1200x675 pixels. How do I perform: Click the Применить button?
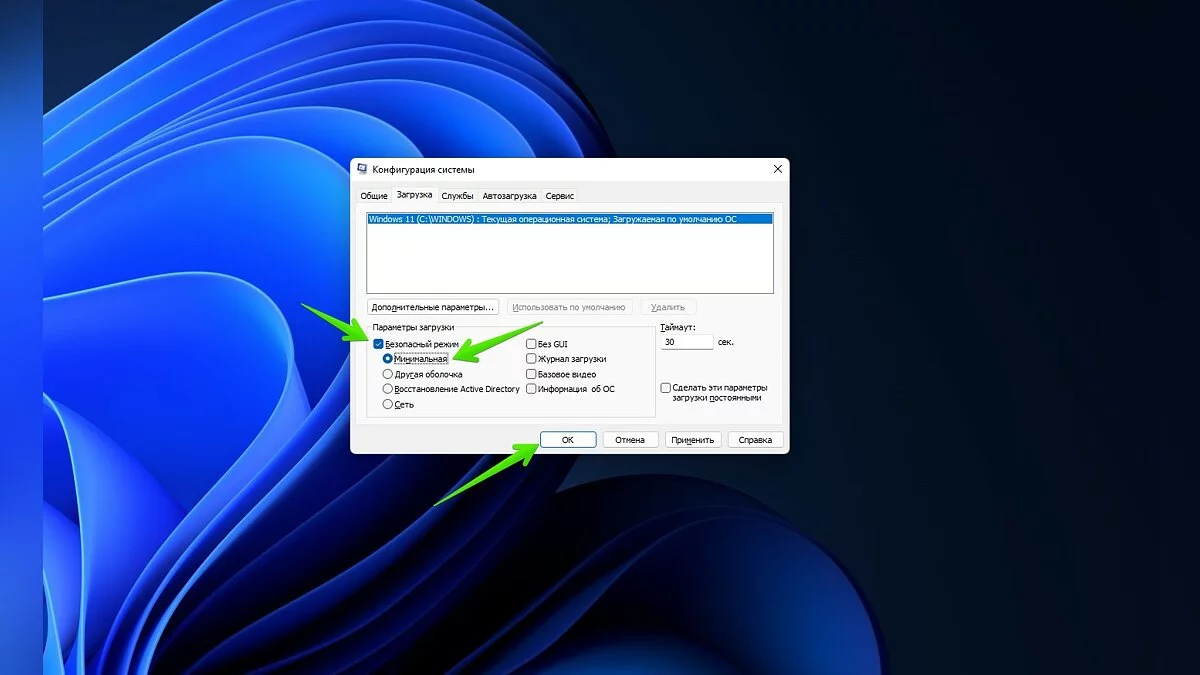point(693,440)
